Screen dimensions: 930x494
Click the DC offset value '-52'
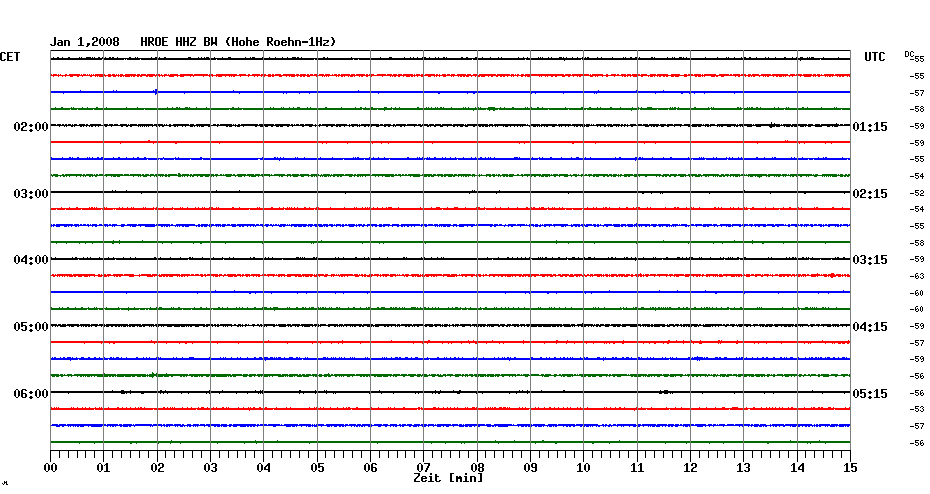(917, 193)
